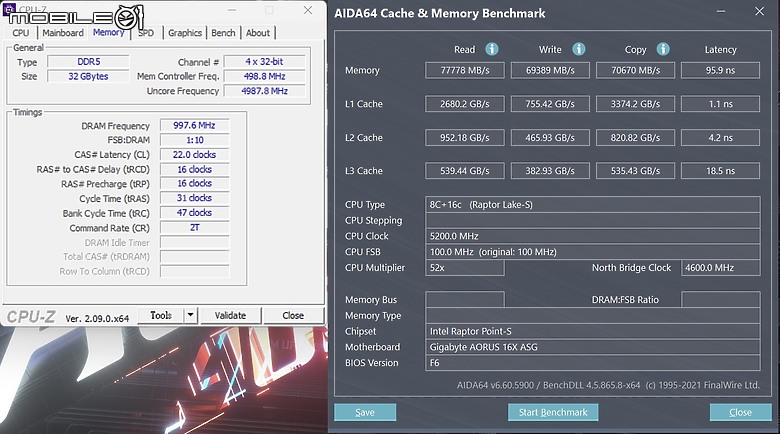780x434 pixels.
Task: Switch to the CPU tab in CPU-Z
Action: click(x=21, y=33)
